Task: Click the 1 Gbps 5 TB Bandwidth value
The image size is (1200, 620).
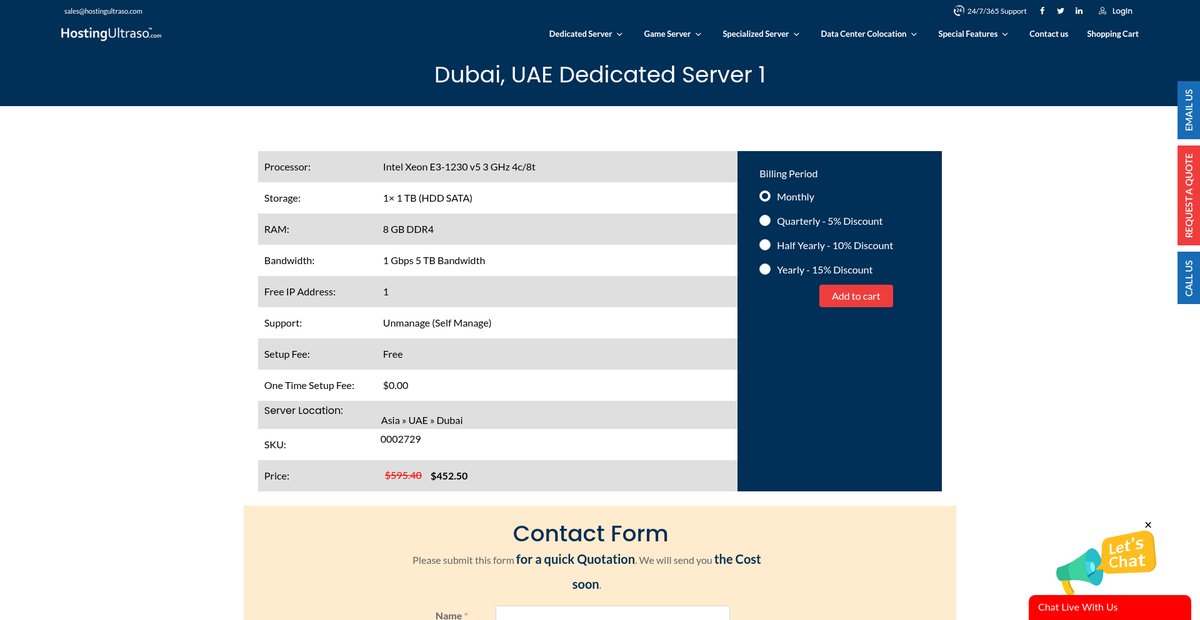Action: click(434, 261)
